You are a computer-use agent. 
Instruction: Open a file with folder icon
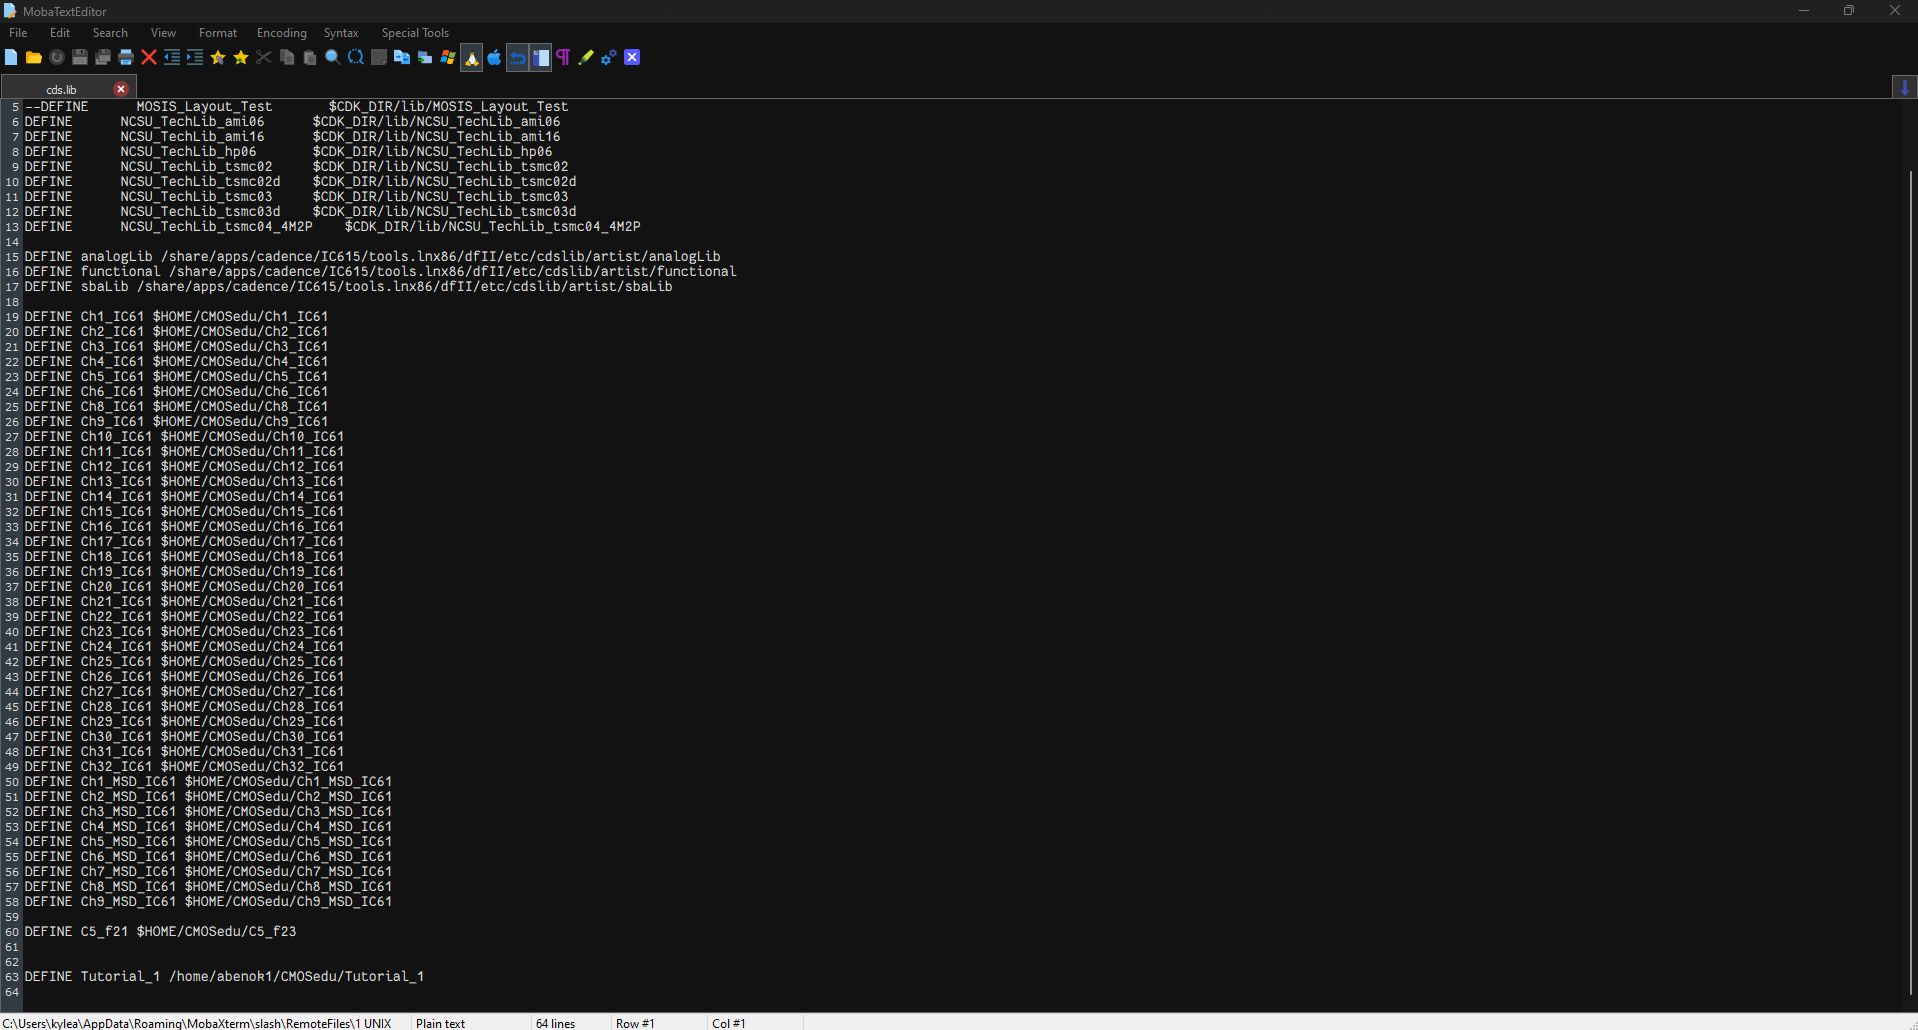tap(33, 57)
